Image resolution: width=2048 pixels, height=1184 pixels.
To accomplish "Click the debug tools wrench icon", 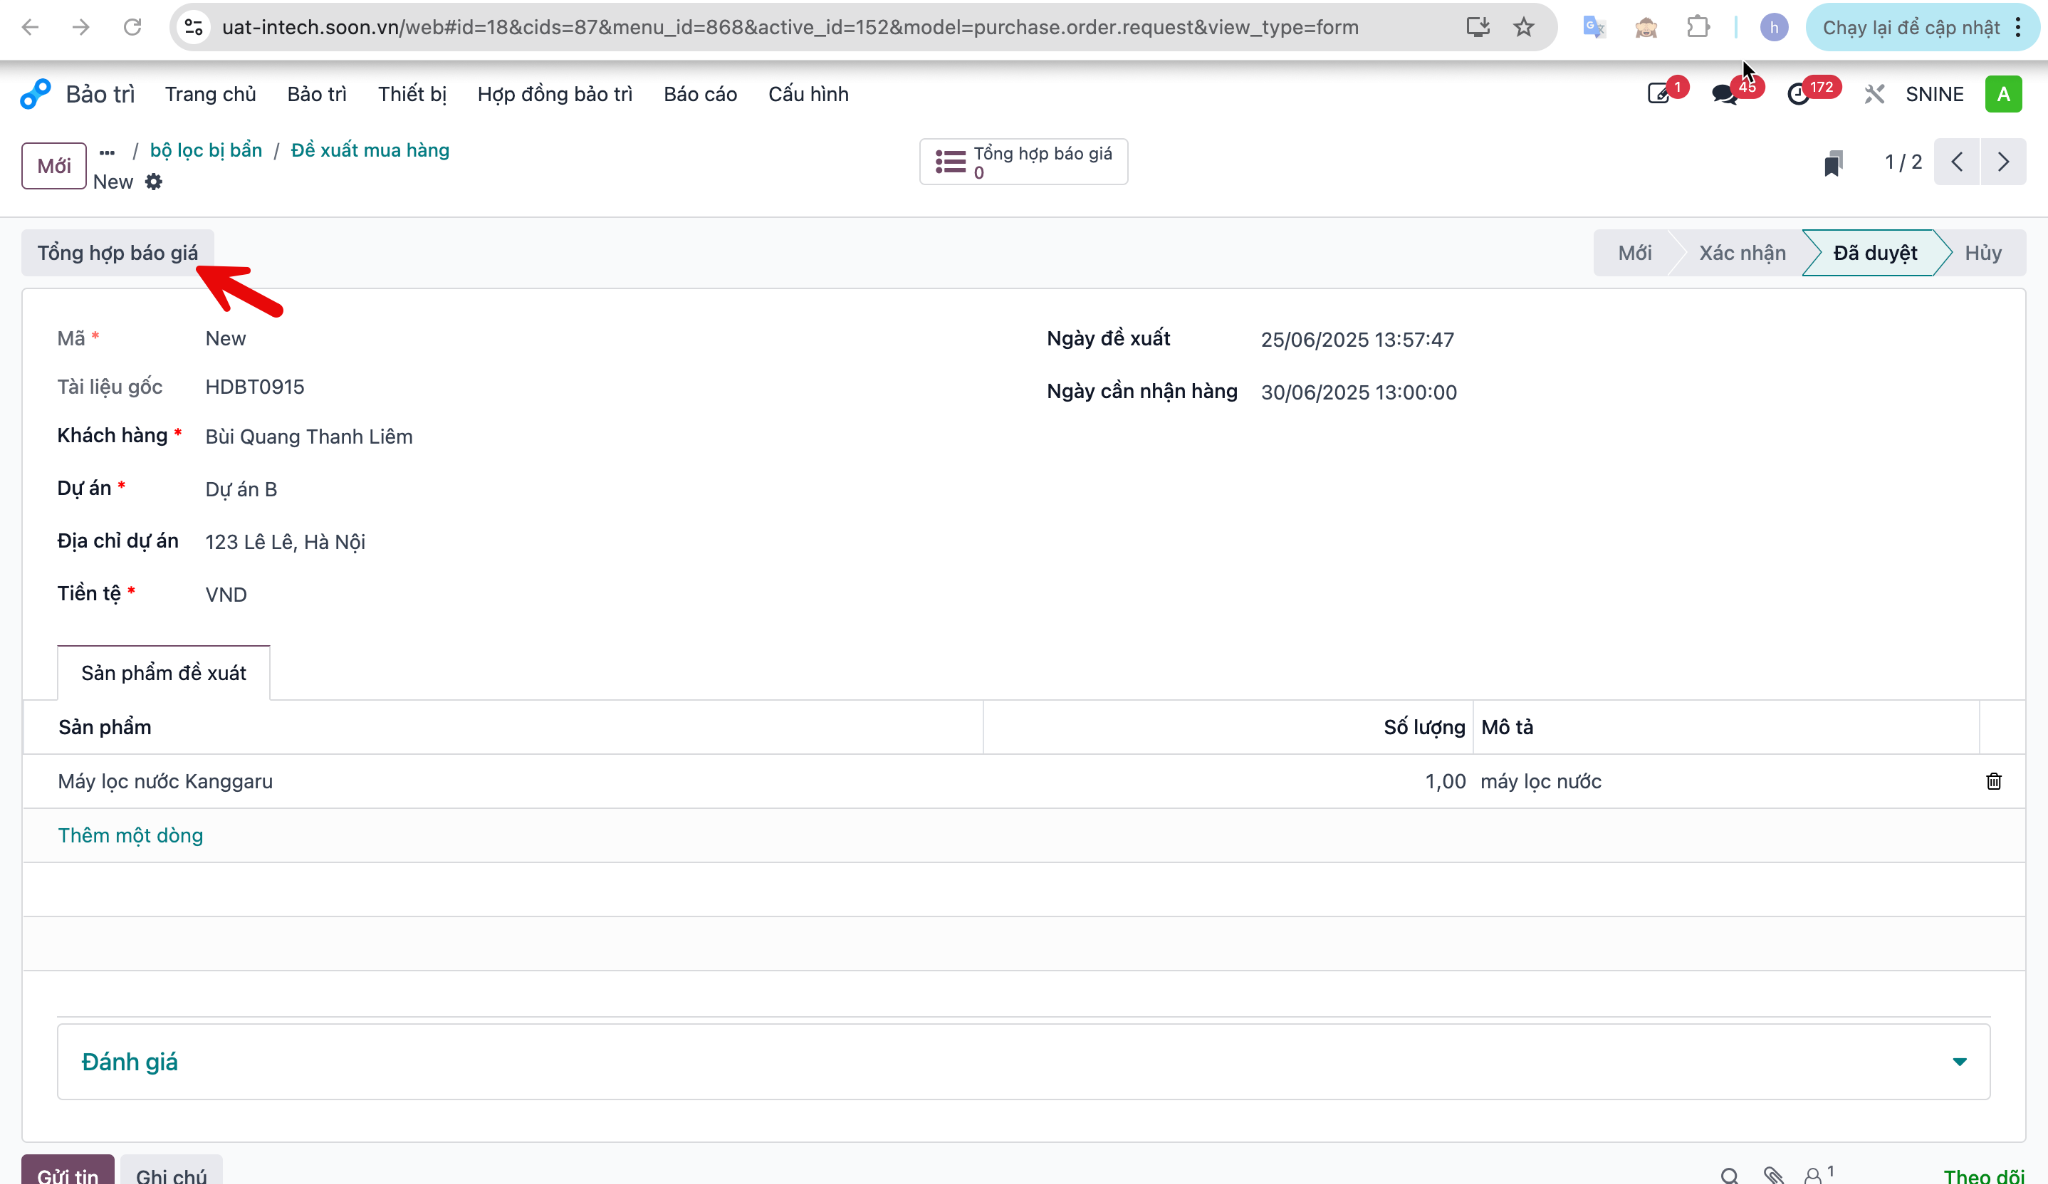I will [x=1874, y=94].
